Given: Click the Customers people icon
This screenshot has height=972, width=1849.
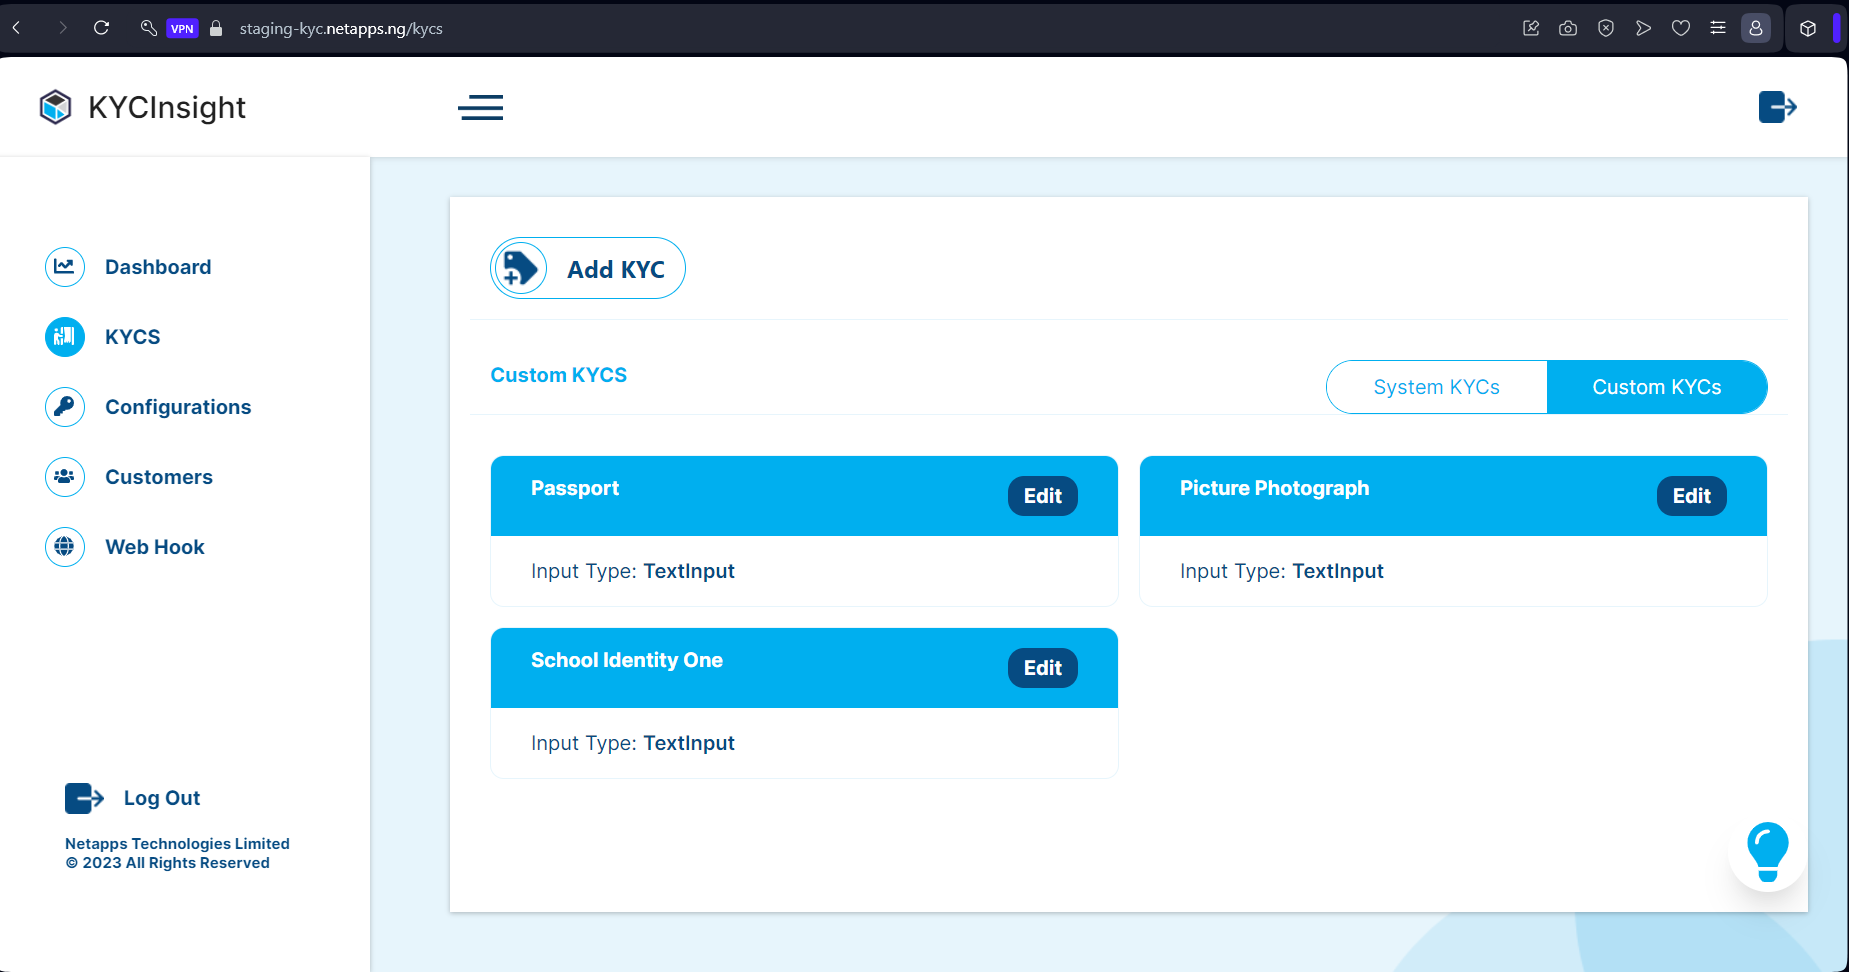Looking at the screenshot, I should click(x=65, y=477).
